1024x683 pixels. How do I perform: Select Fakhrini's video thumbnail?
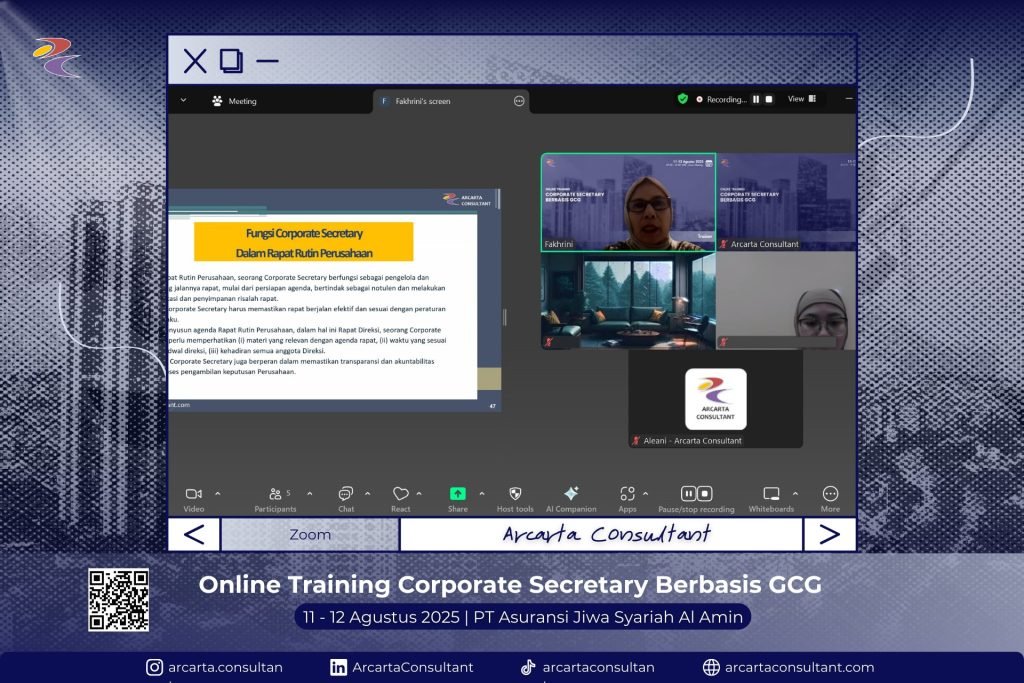(628, 201)
